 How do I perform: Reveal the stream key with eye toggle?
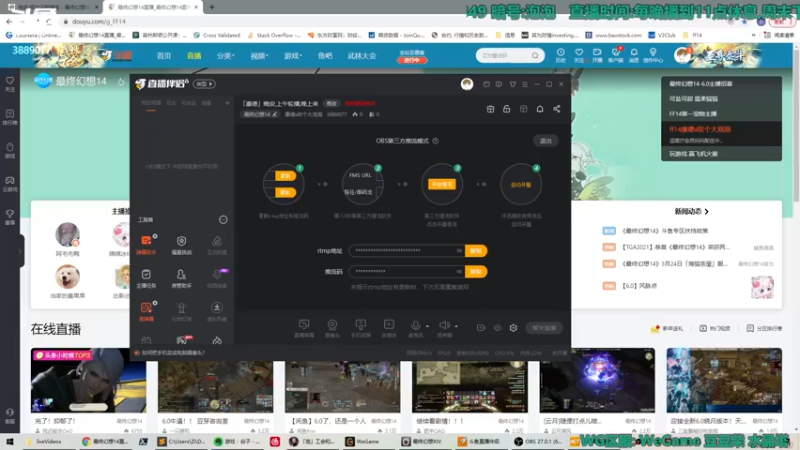pos(459,271)
